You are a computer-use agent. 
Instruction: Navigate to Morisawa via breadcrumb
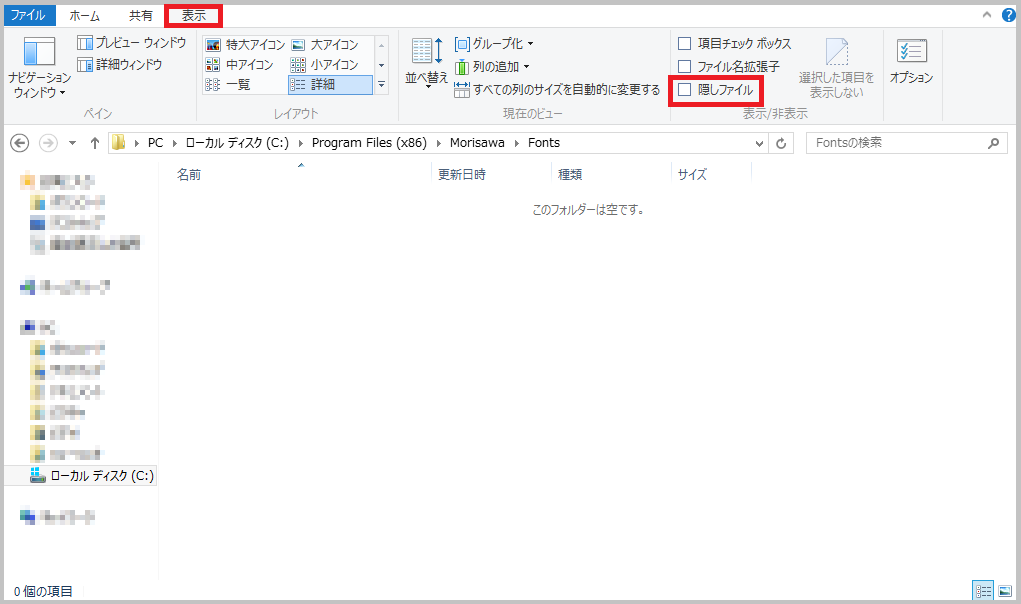point(477,143)
